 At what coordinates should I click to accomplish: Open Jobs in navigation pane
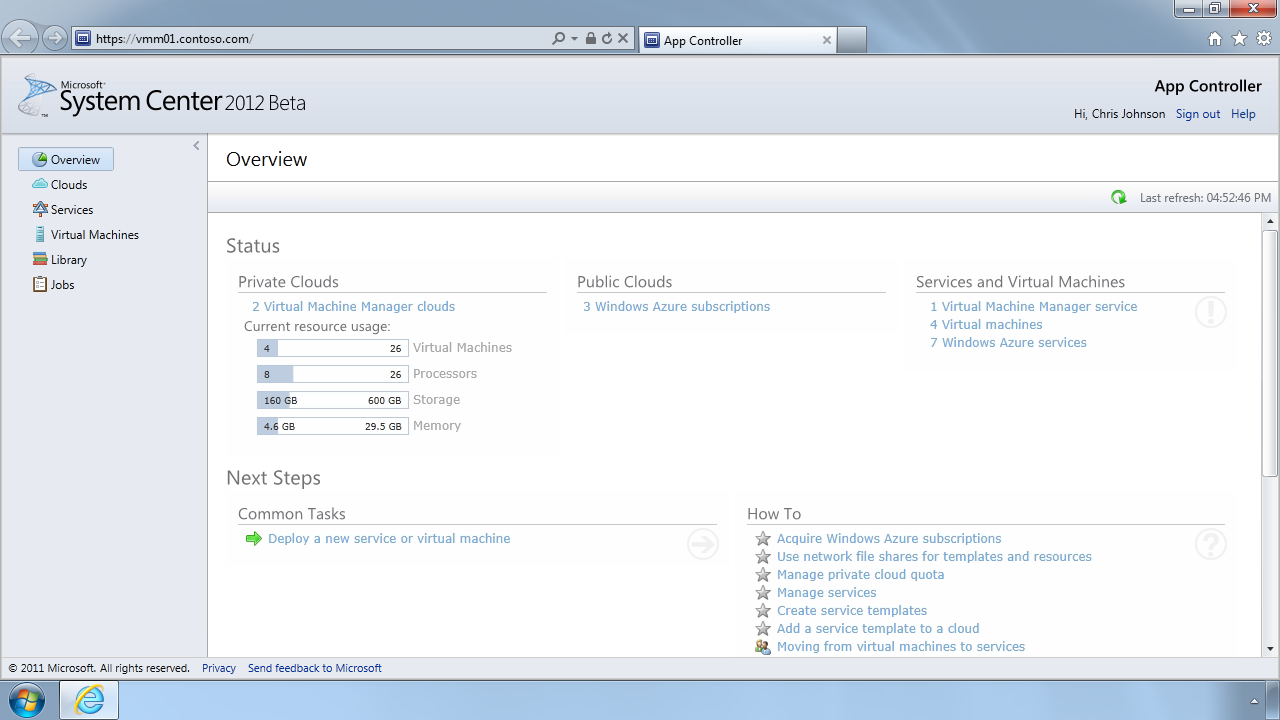[54, 284]
